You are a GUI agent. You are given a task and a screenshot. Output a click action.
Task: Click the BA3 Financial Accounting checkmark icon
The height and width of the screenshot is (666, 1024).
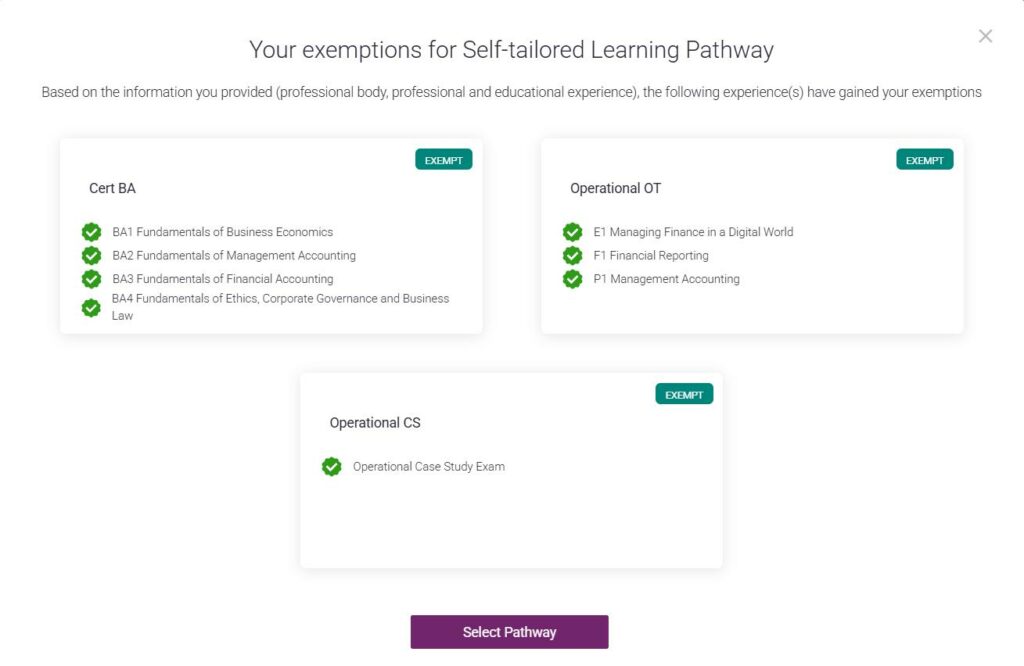pyautogui.click(x=91, y=279)
